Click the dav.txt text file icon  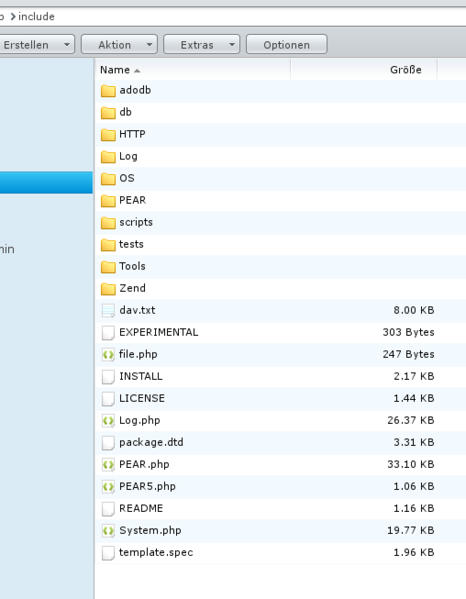coord(108,311)
